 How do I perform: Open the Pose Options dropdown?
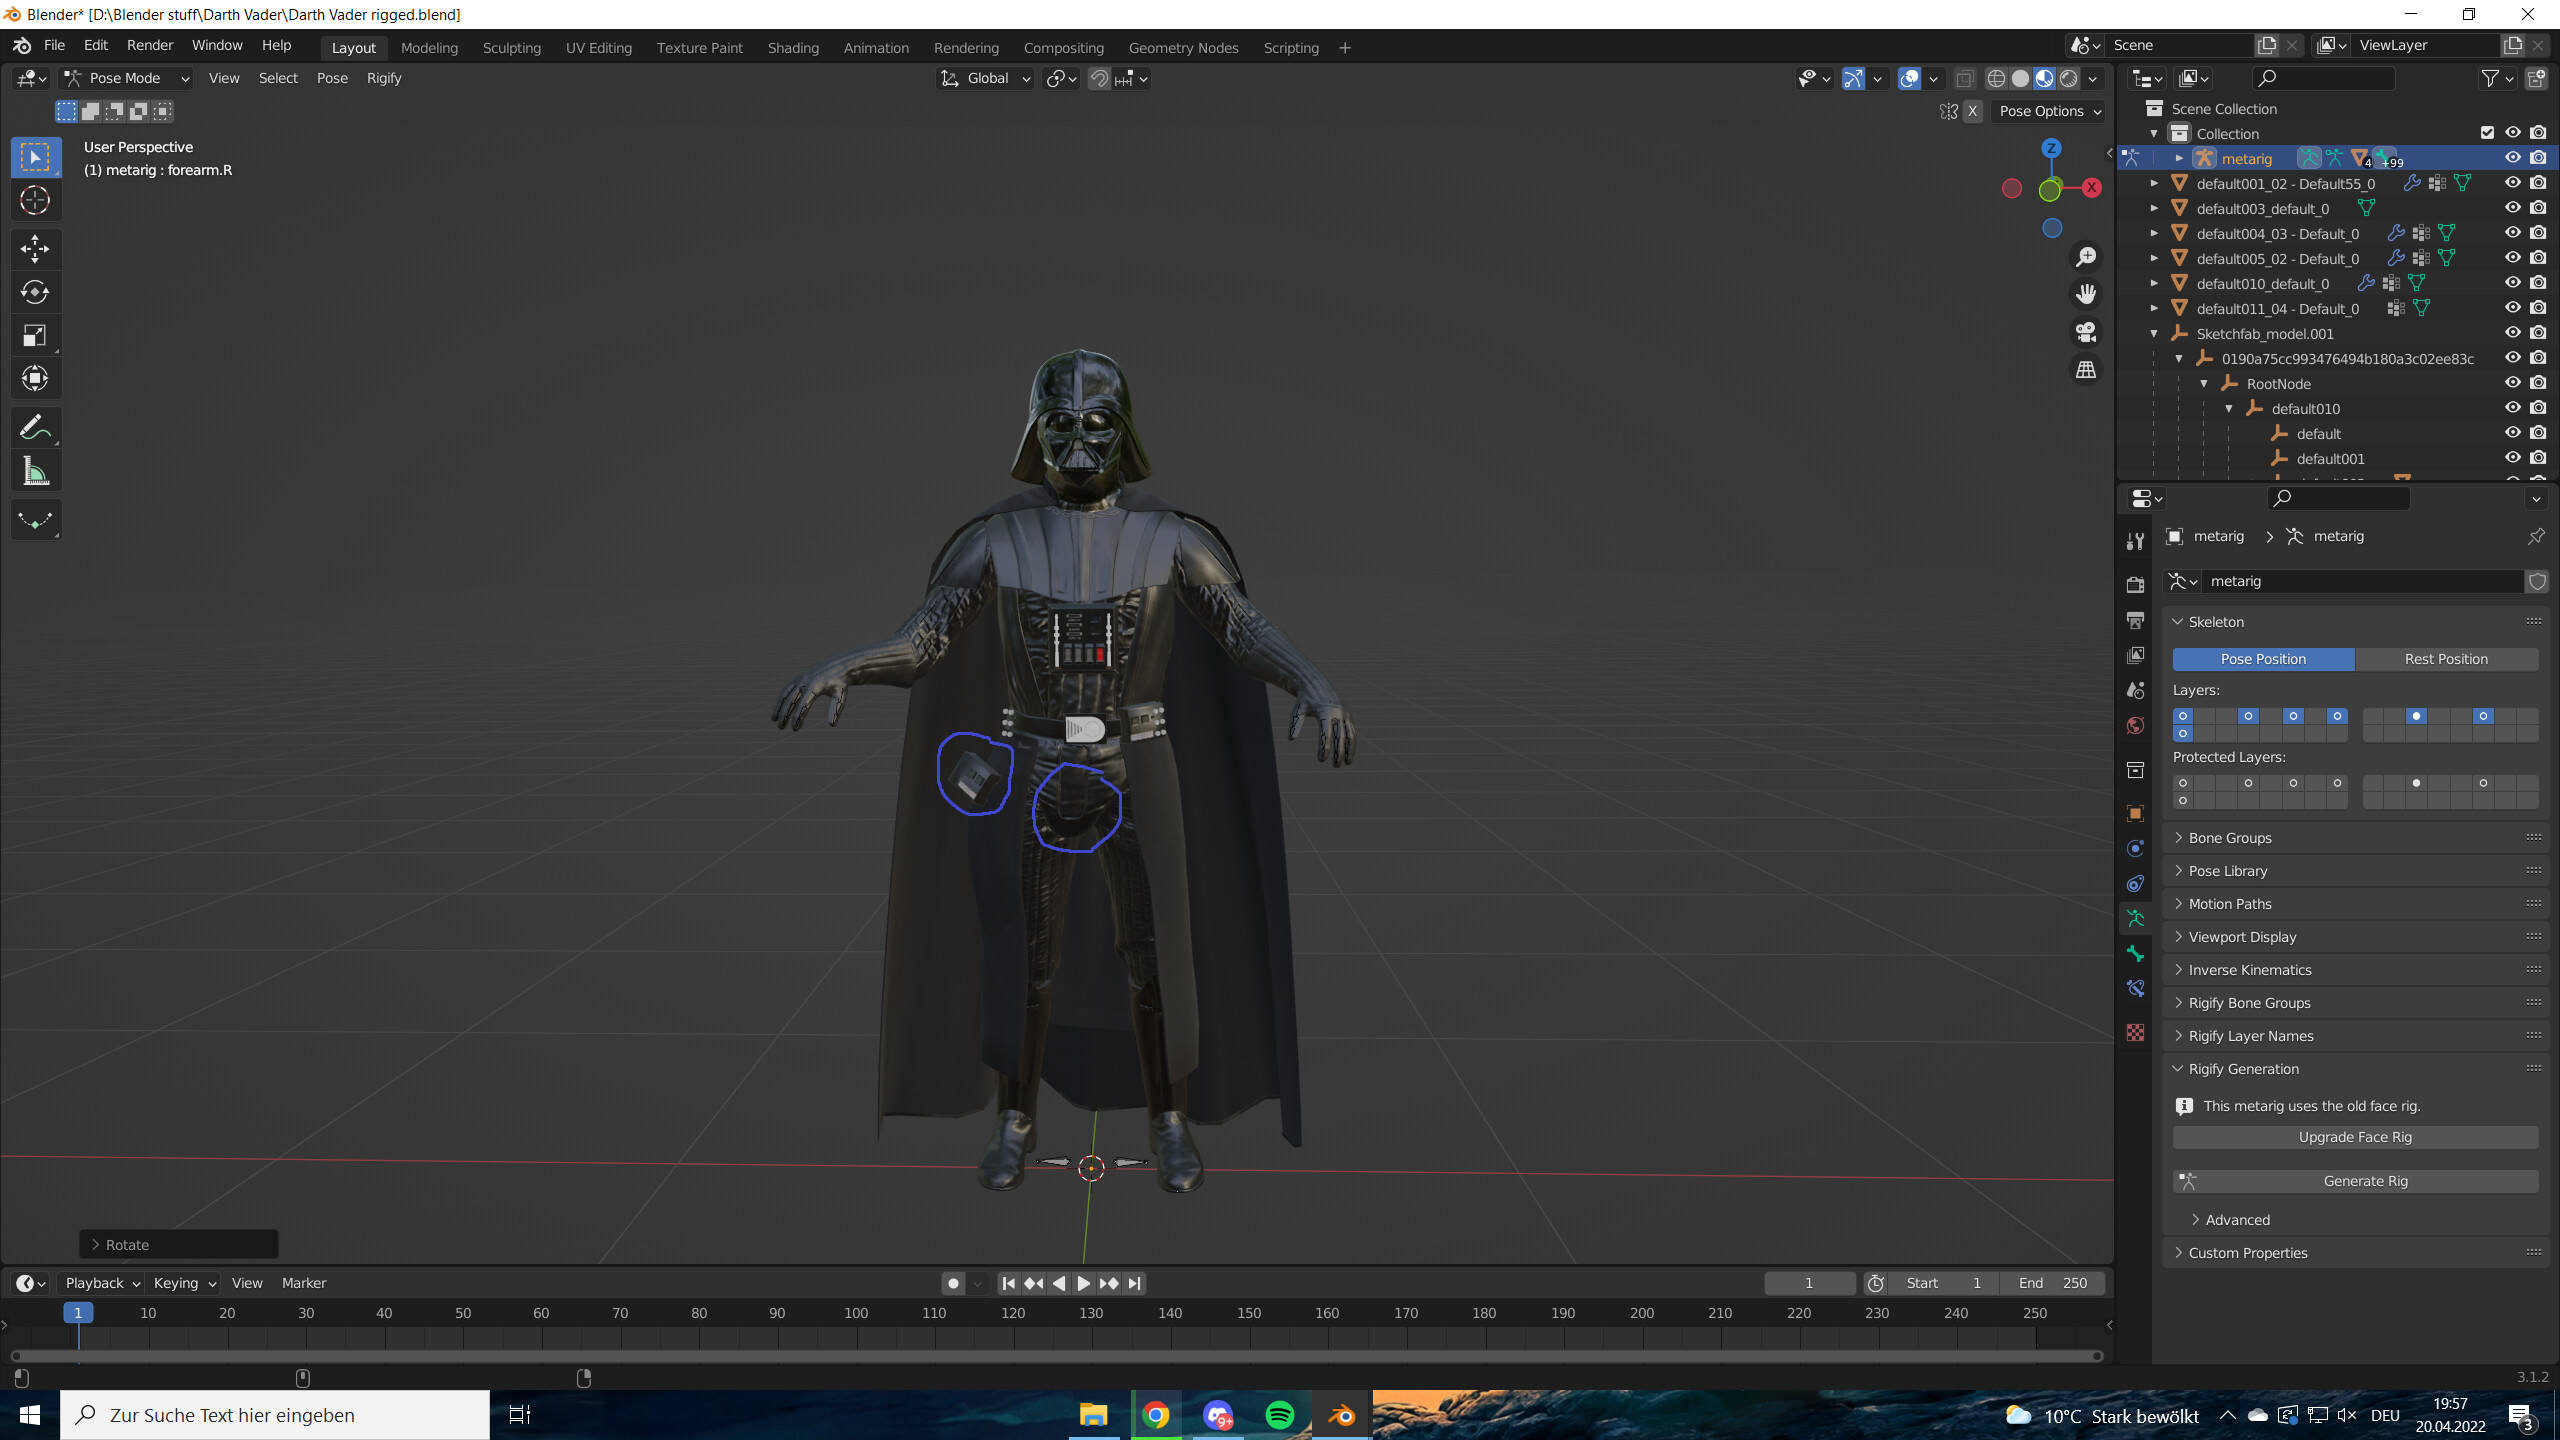pyautogui.click(x=2050, y=111)
